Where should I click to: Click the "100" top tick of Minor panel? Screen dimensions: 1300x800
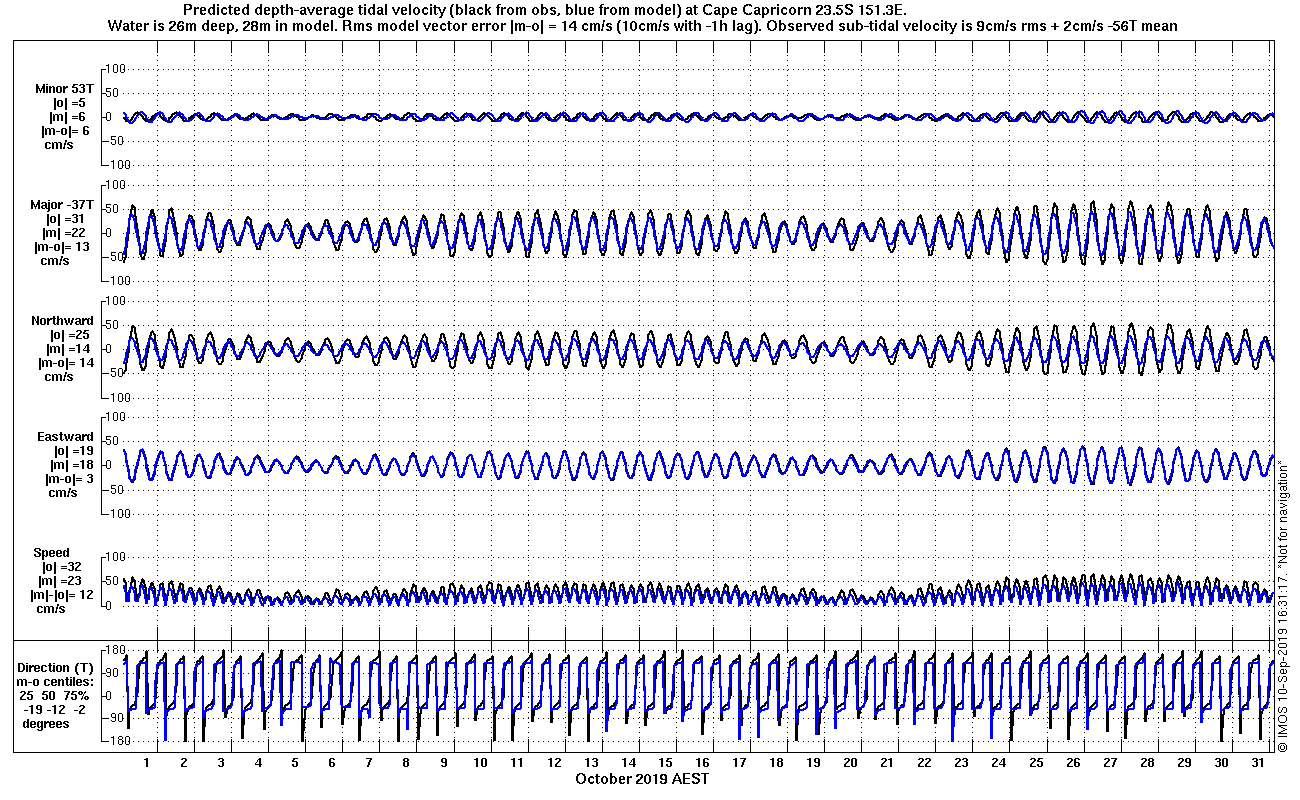[114, 69]
